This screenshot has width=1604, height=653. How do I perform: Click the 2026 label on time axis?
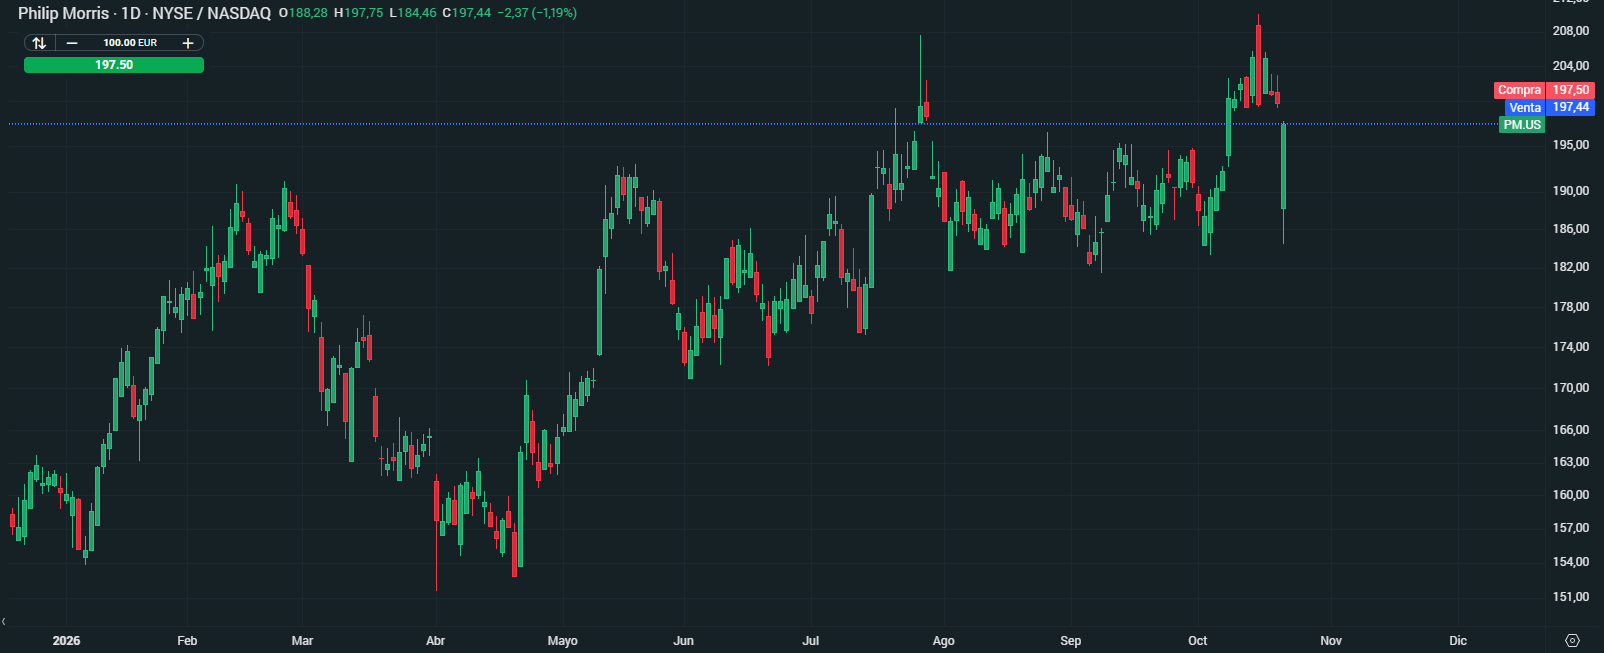(x=66, y=641)
